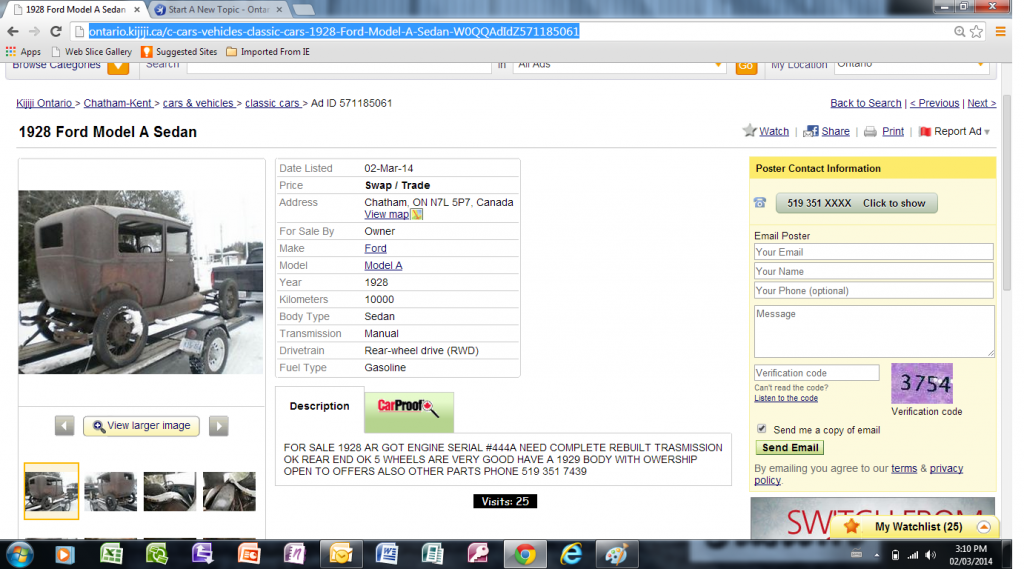
Task: Open the Browse Categories dropdown
Action: coord(118,66)
